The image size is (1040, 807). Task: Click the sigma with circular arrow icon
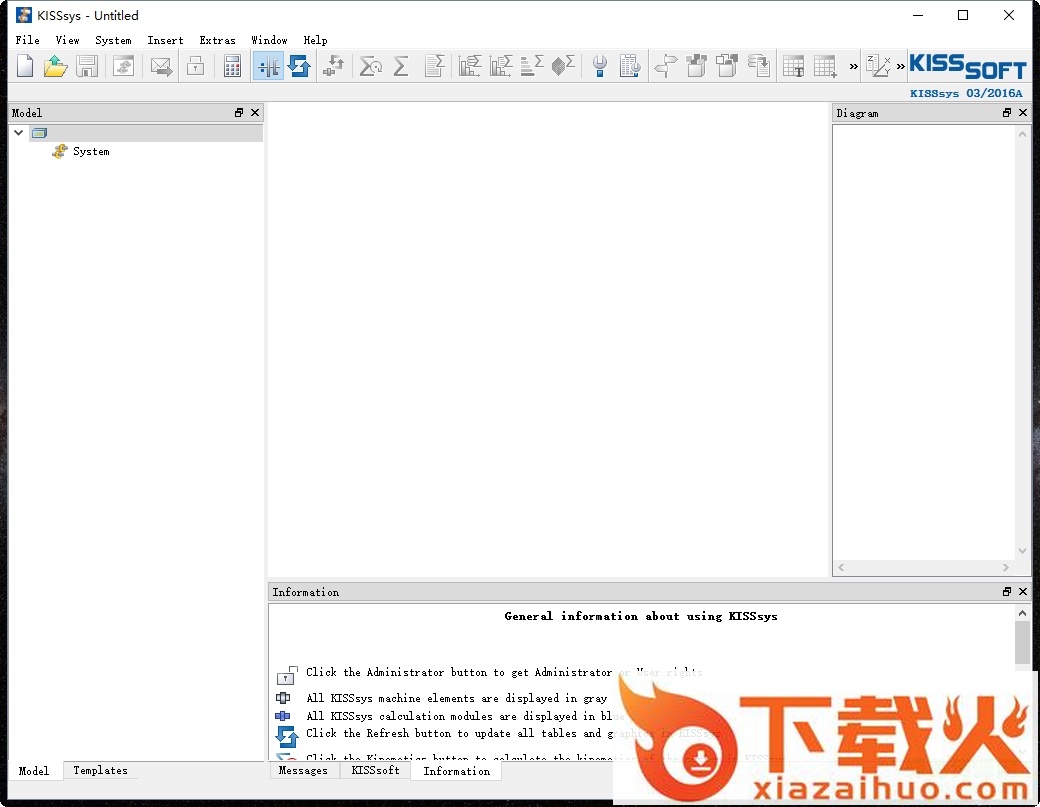click(x=371, y=66)
